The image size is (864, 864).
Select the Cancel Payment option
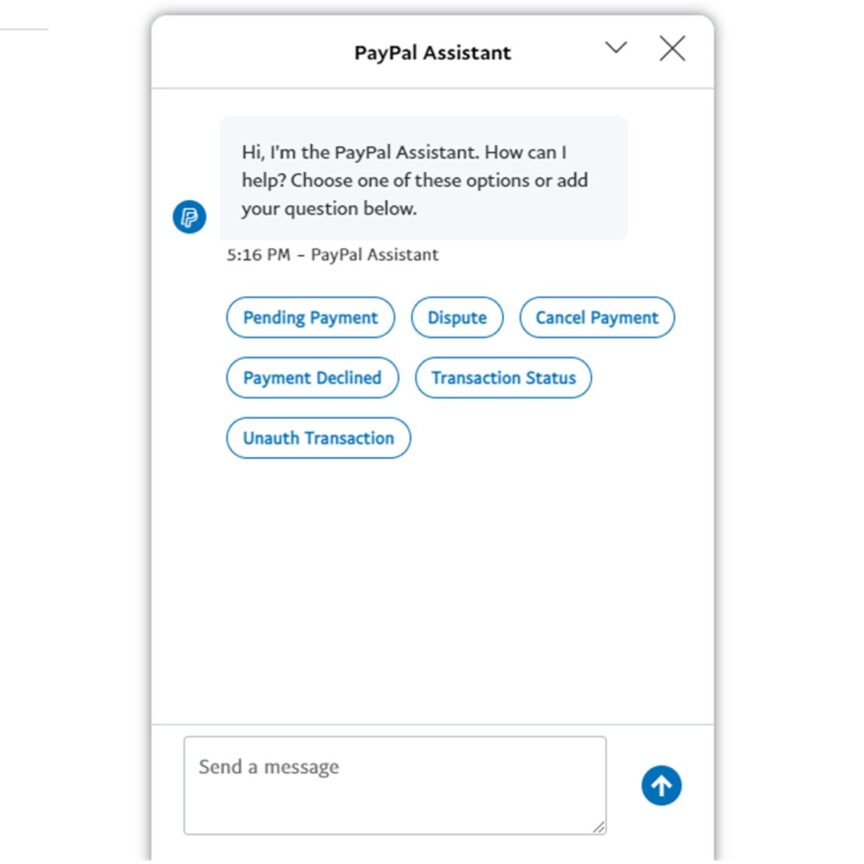[597, 317]
